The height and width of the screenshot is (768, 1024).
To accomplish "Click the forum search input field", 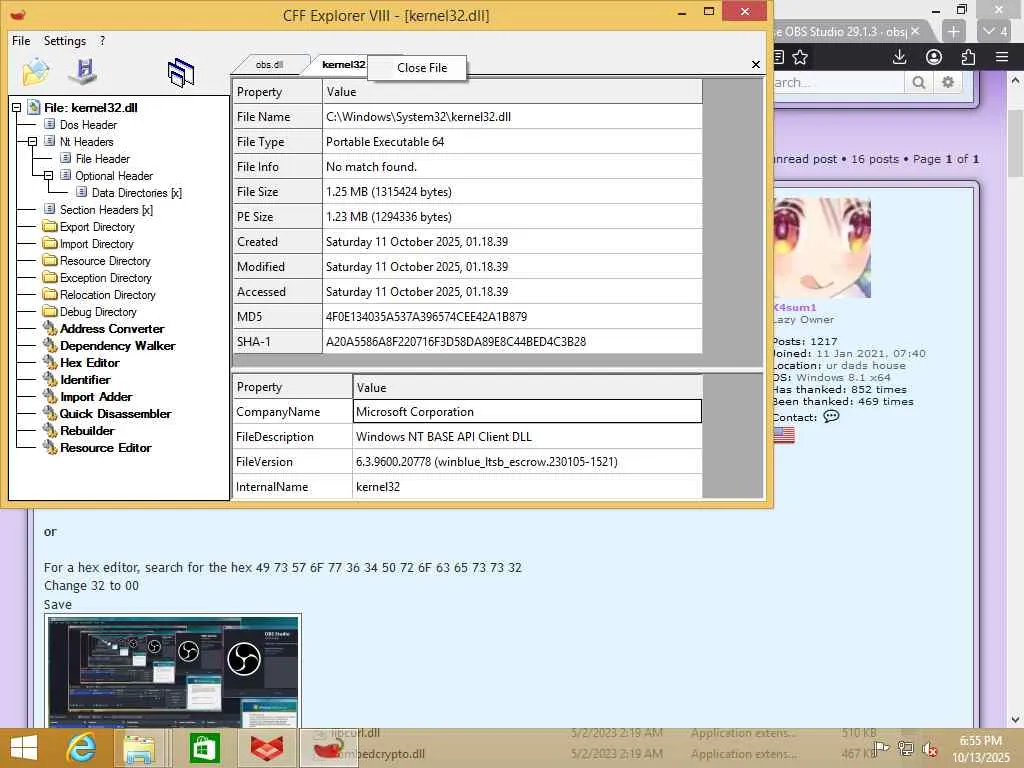I will (x=839, y=82).
